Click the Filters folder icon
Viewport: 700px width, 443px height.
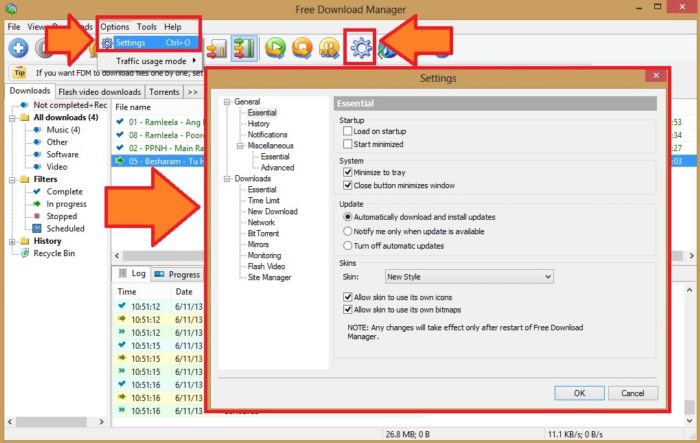(25, 179)
